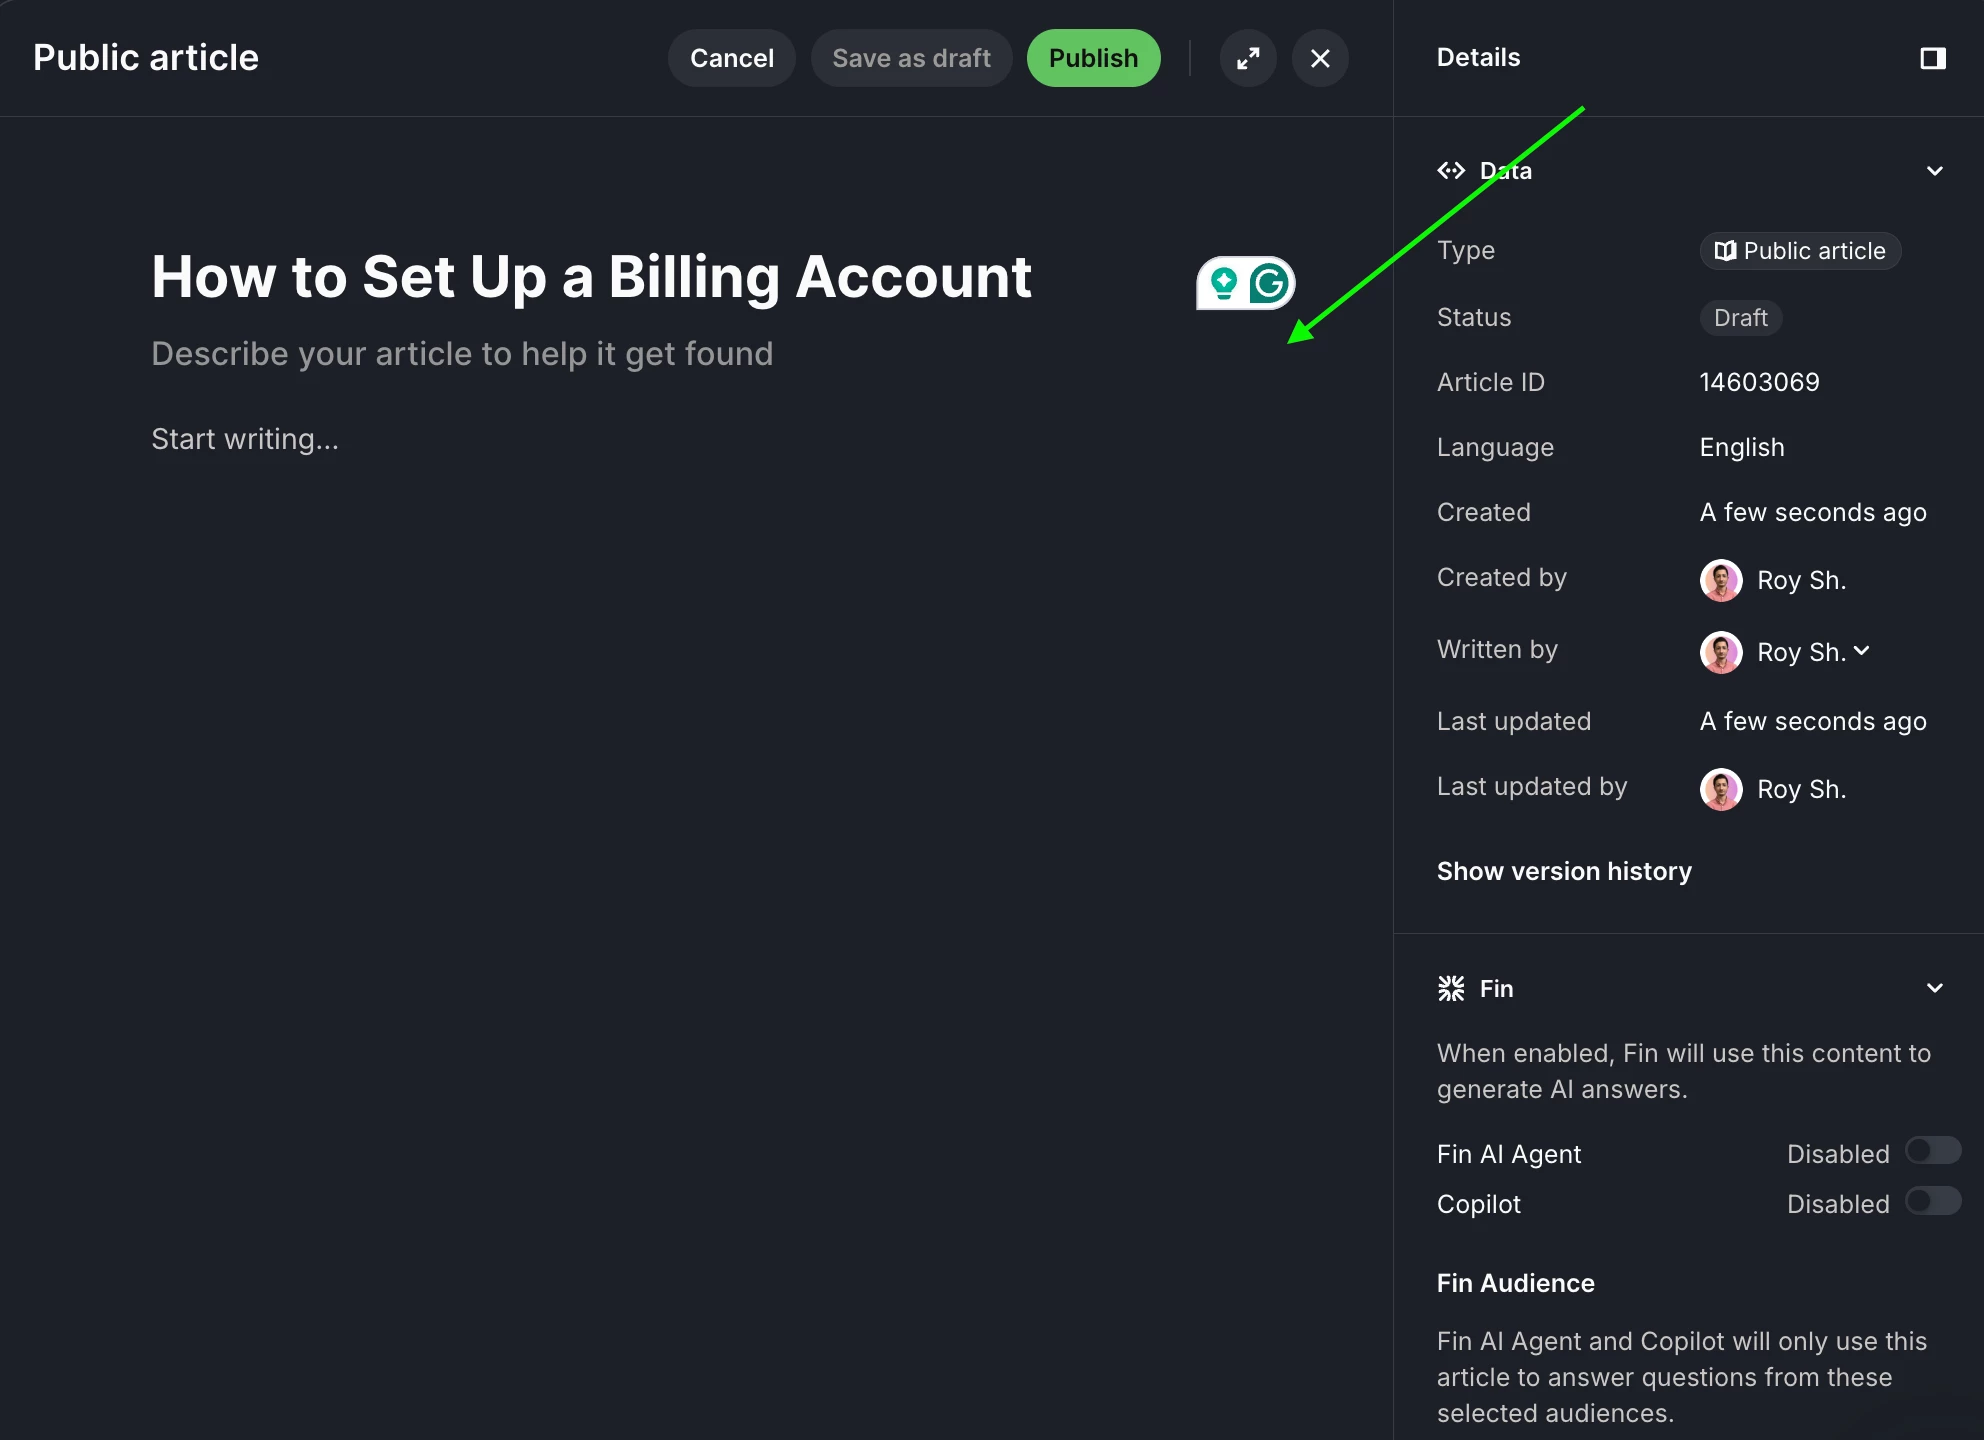Viewport: 1984px width, 1440px height.
Task: Collapse the Data section chevron
Action: pyautogui.click(x=1935, y=170)
